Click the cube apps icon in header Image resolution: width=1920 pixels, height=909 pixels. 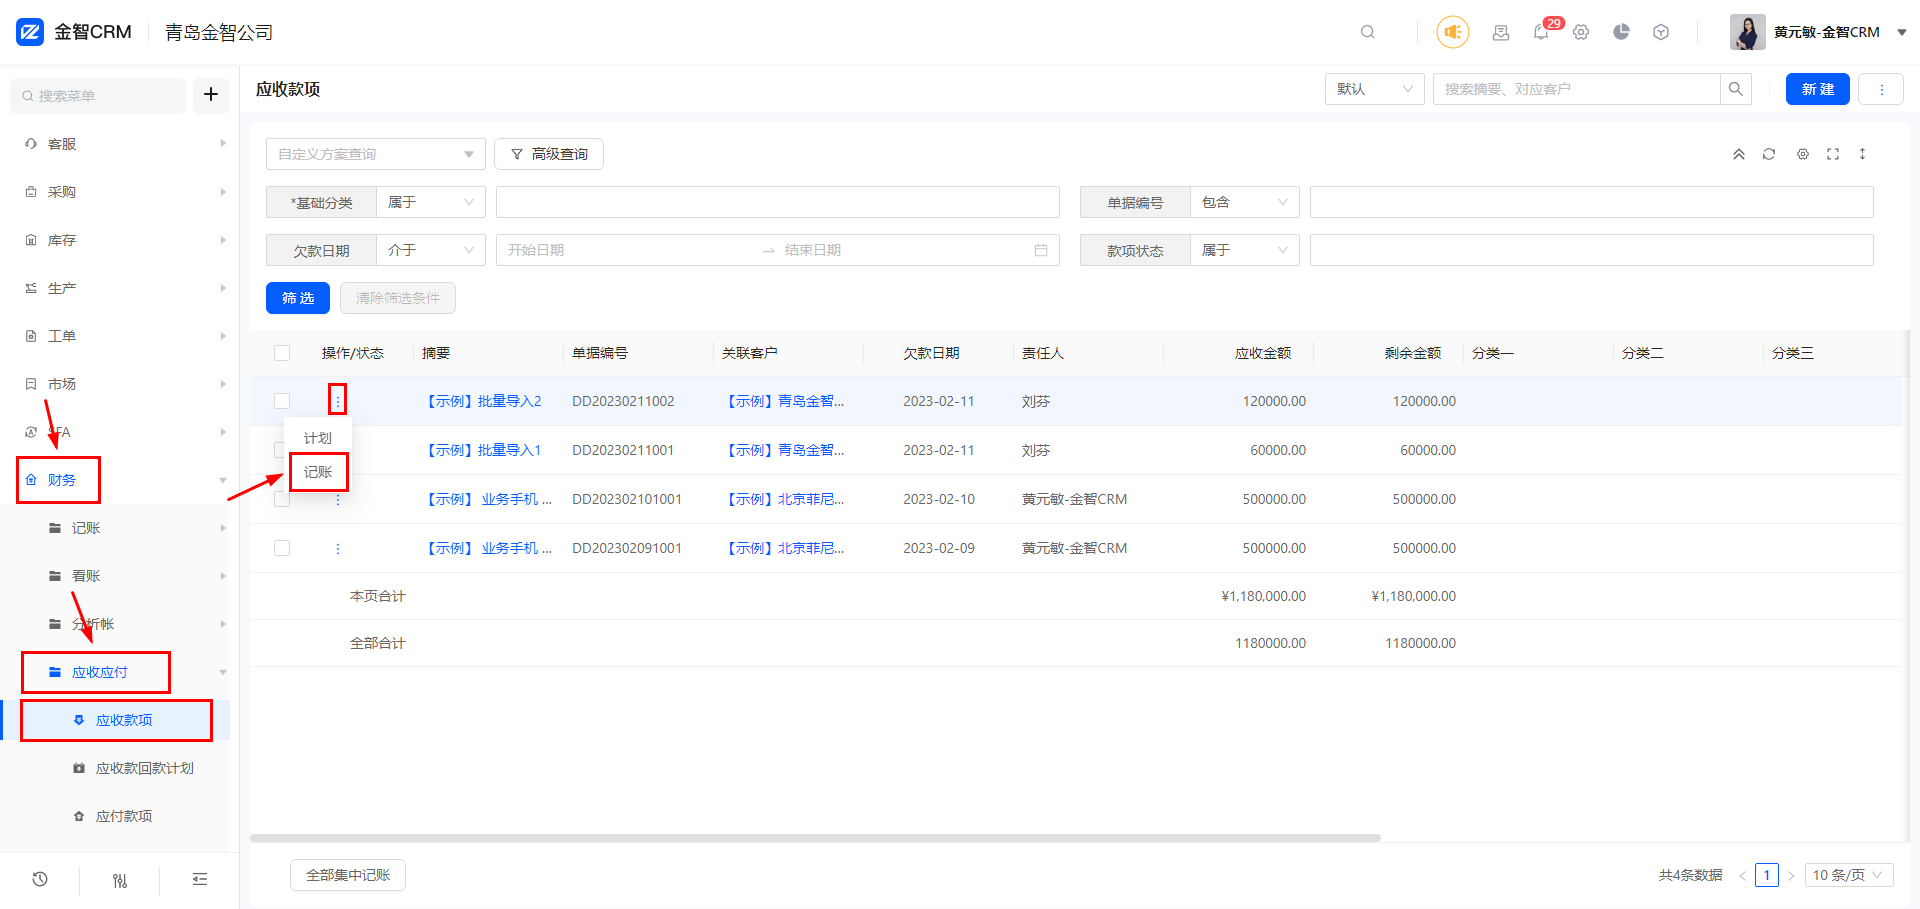pyautogui.click(x=1661, y=32)
